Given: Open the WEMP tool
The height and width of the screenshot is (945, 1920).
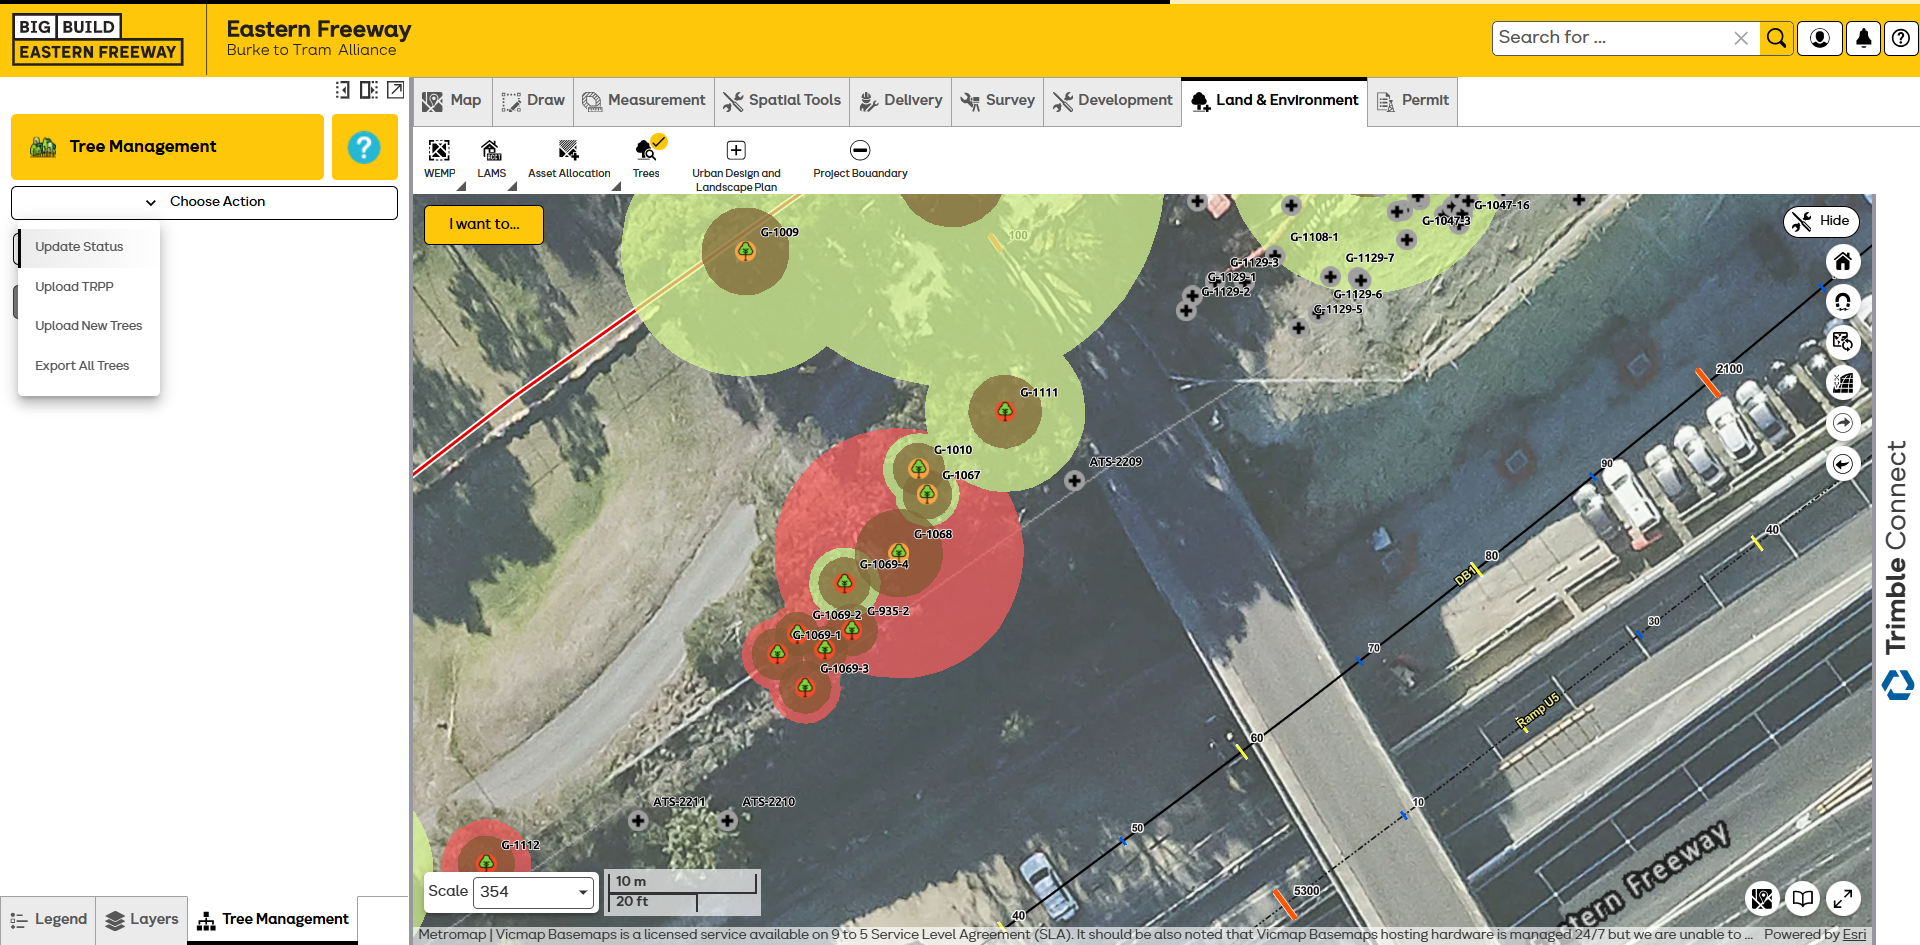Looking at the screenshot, I should (439, 159).
